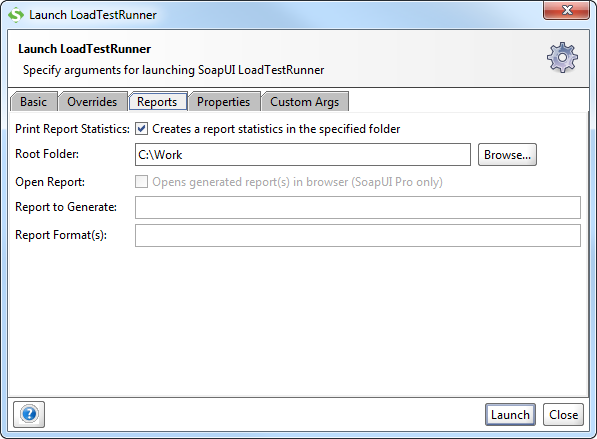The width and height of the screenshot is (597, 439).
Task: Click into the Report Format(s) field
Action: coord(358,235)
